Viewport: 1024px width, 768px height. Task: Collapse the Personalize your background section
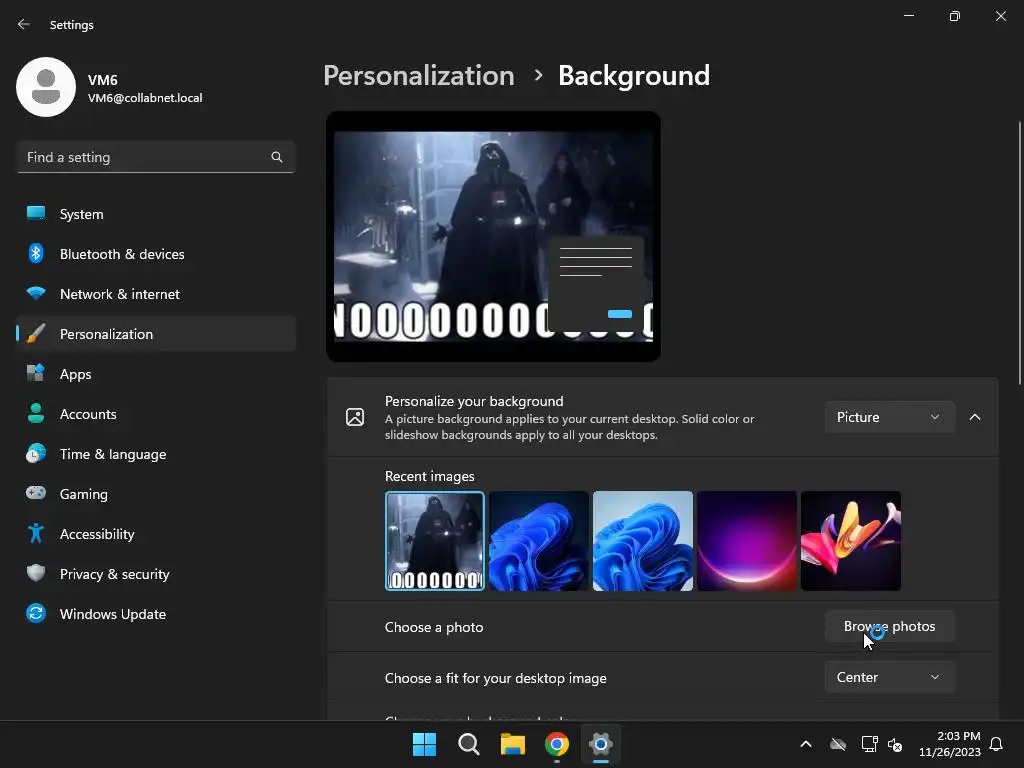coord(975,417)
